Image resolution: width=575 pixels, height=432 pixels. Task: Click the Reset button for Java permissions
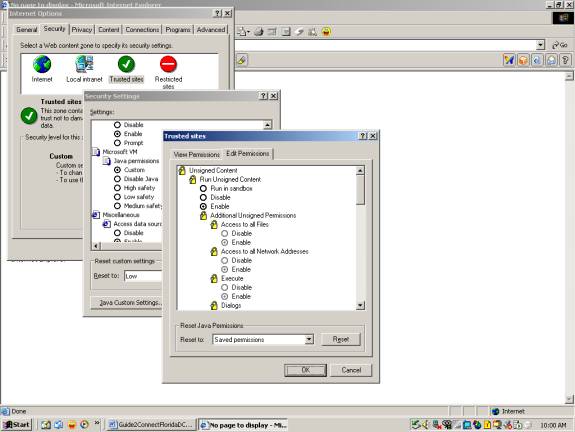pyautogui.click(x=341, y=340)
